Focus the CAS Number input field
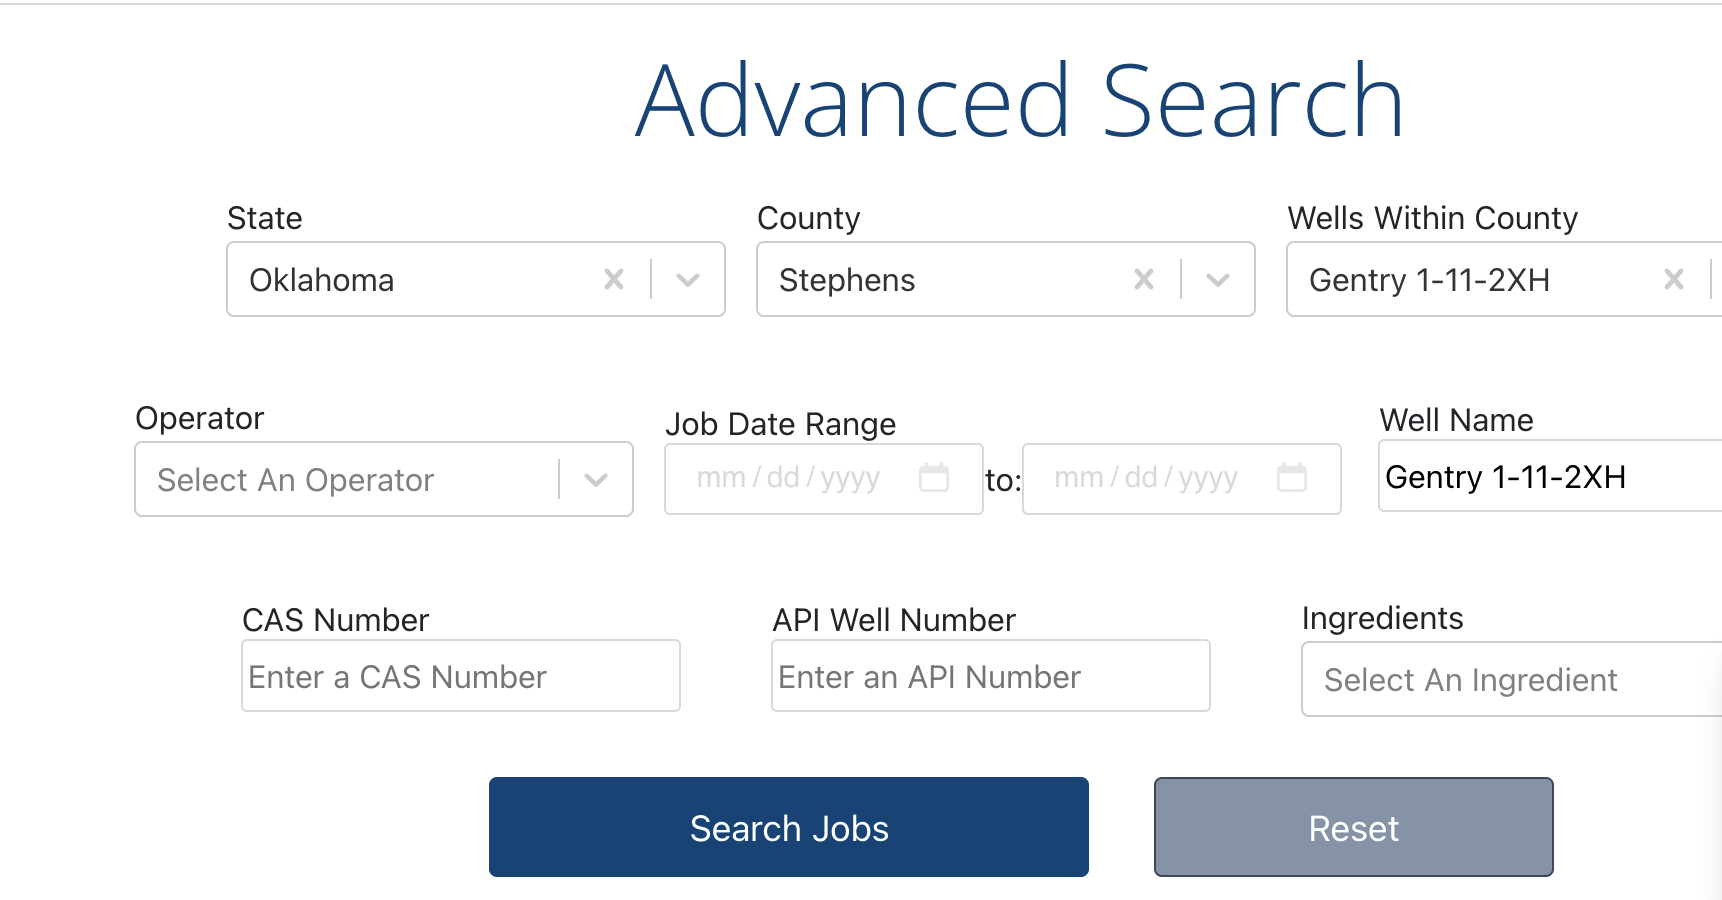 click(x=460, y=677)
